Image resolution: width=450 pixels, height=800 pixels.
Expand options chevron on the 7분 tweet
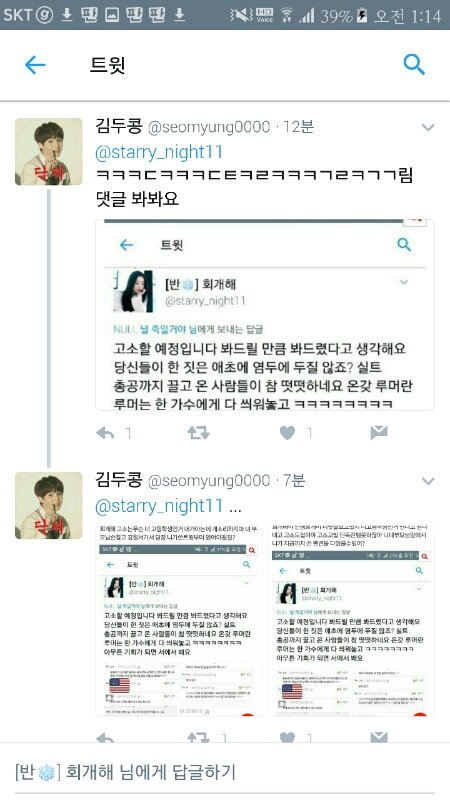(x=428, y=481)
